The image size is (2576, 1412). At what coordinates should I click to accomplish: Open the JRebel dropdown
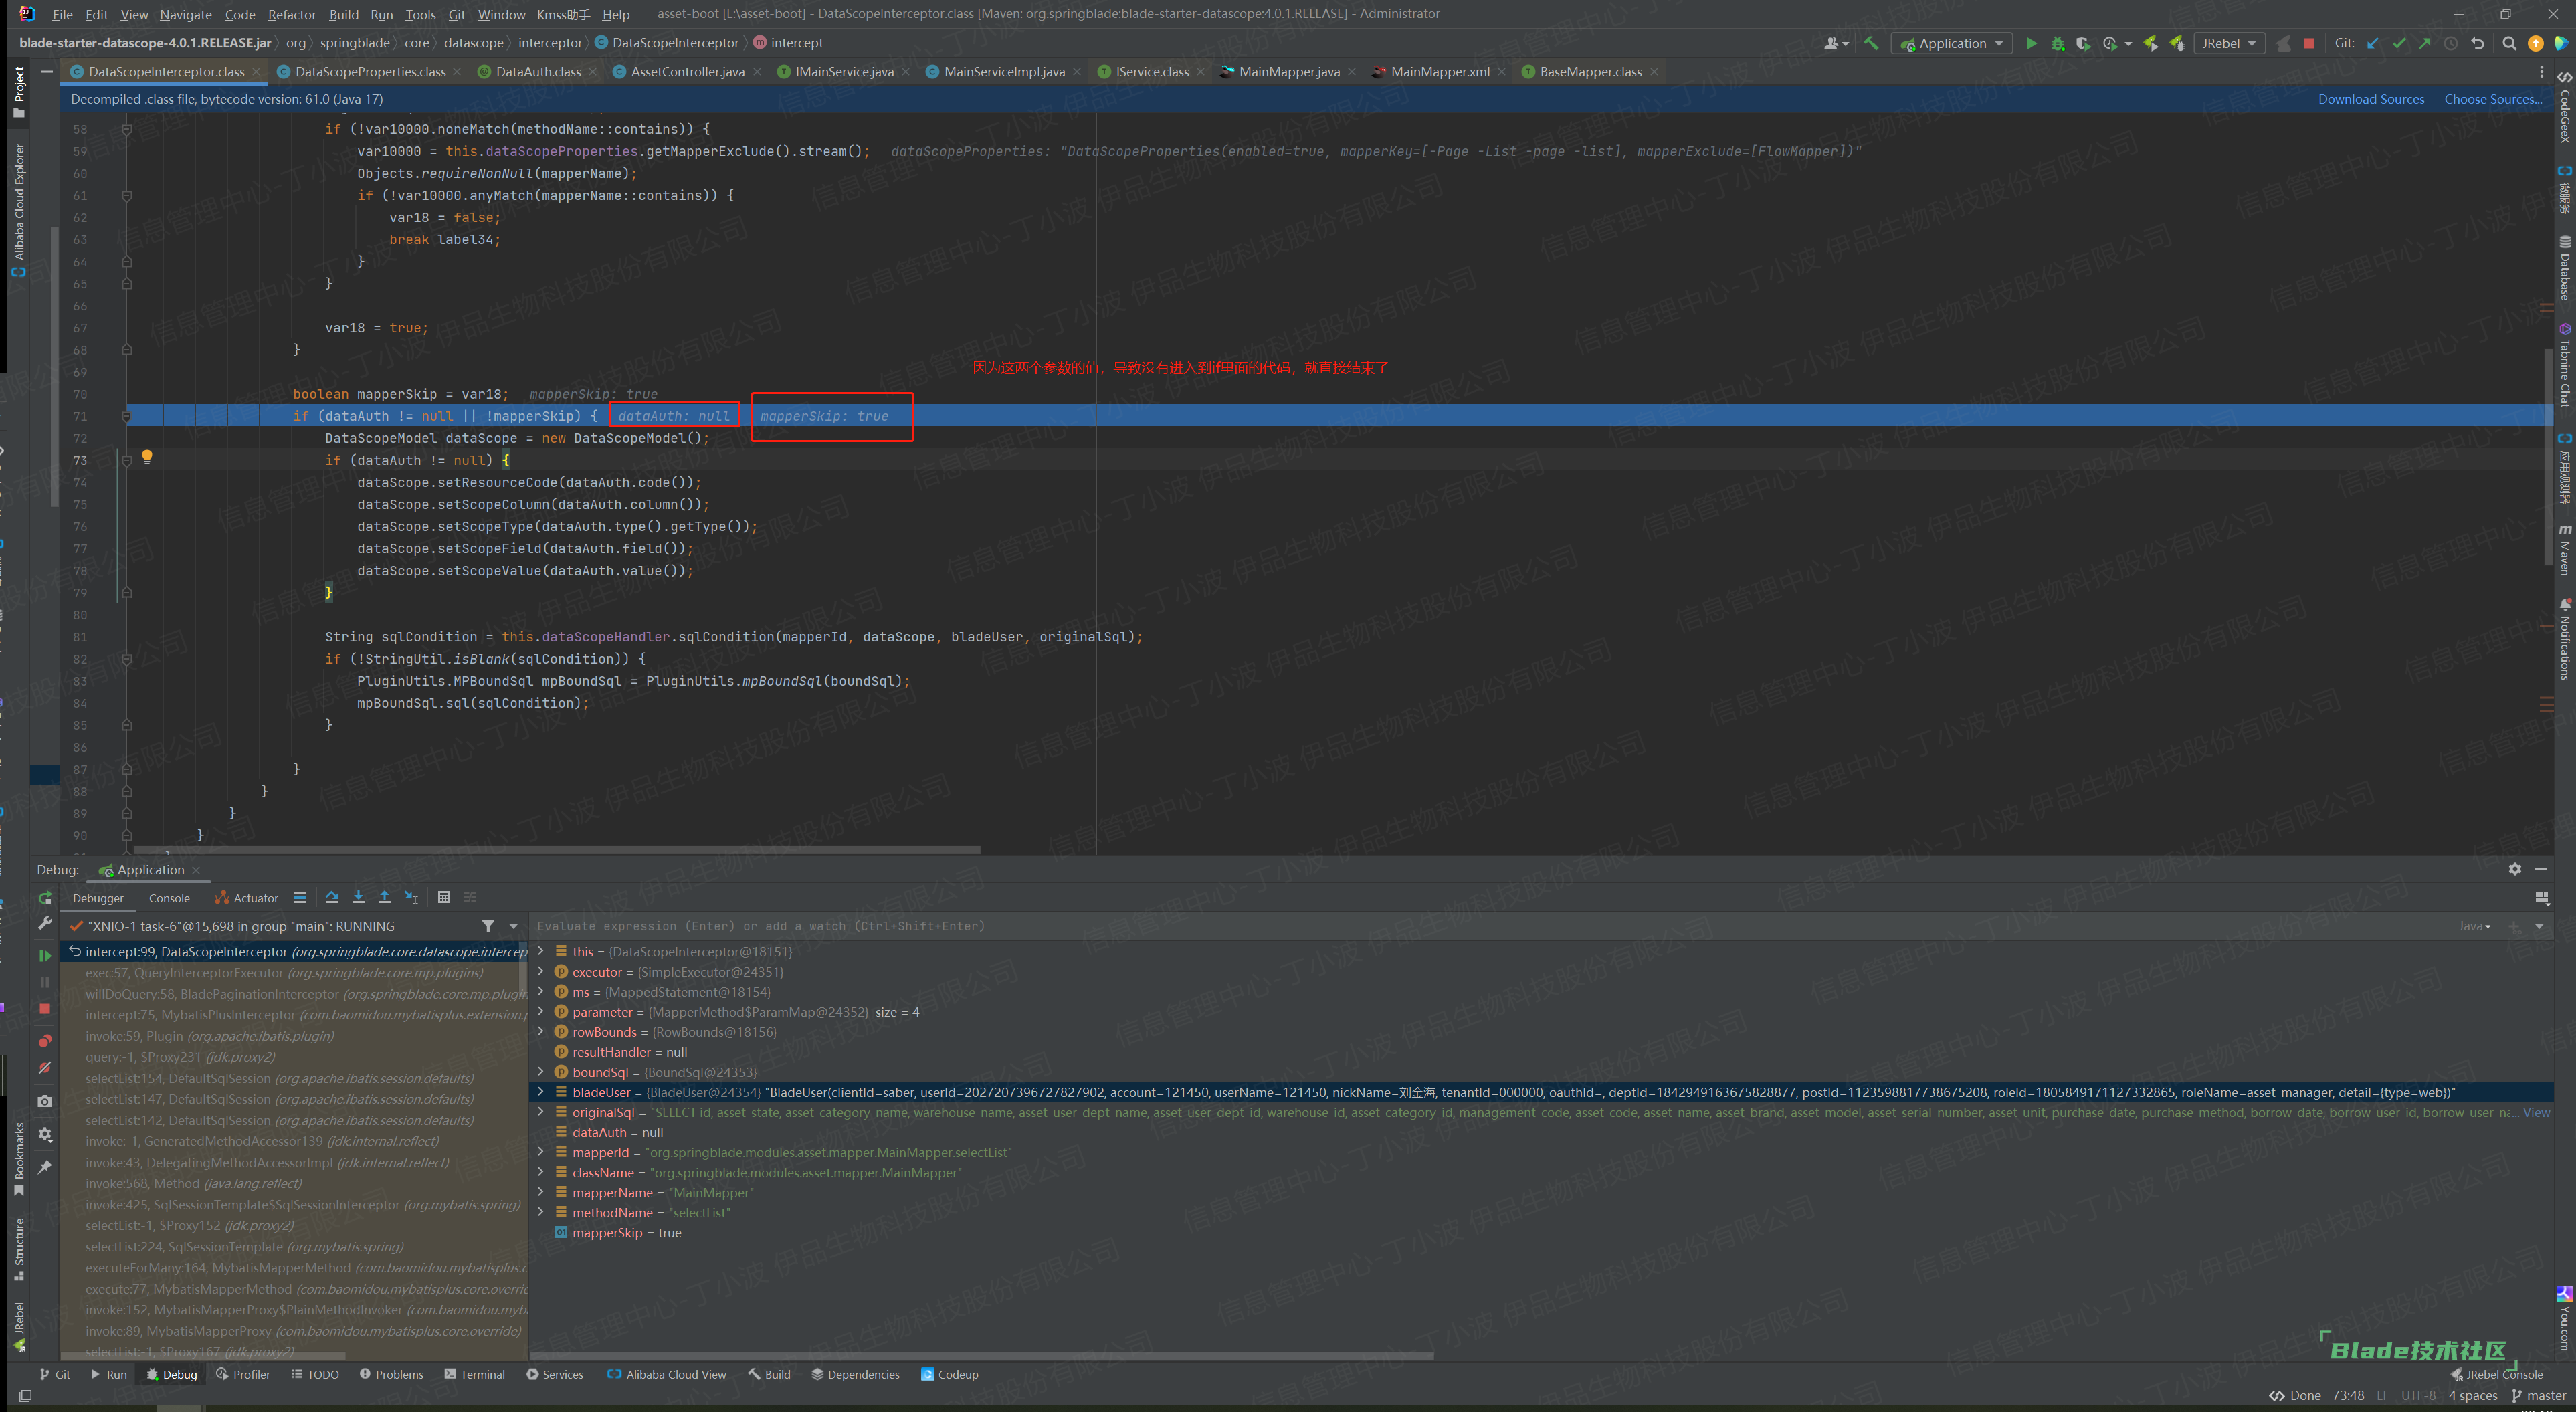(x=2229, y=43)
